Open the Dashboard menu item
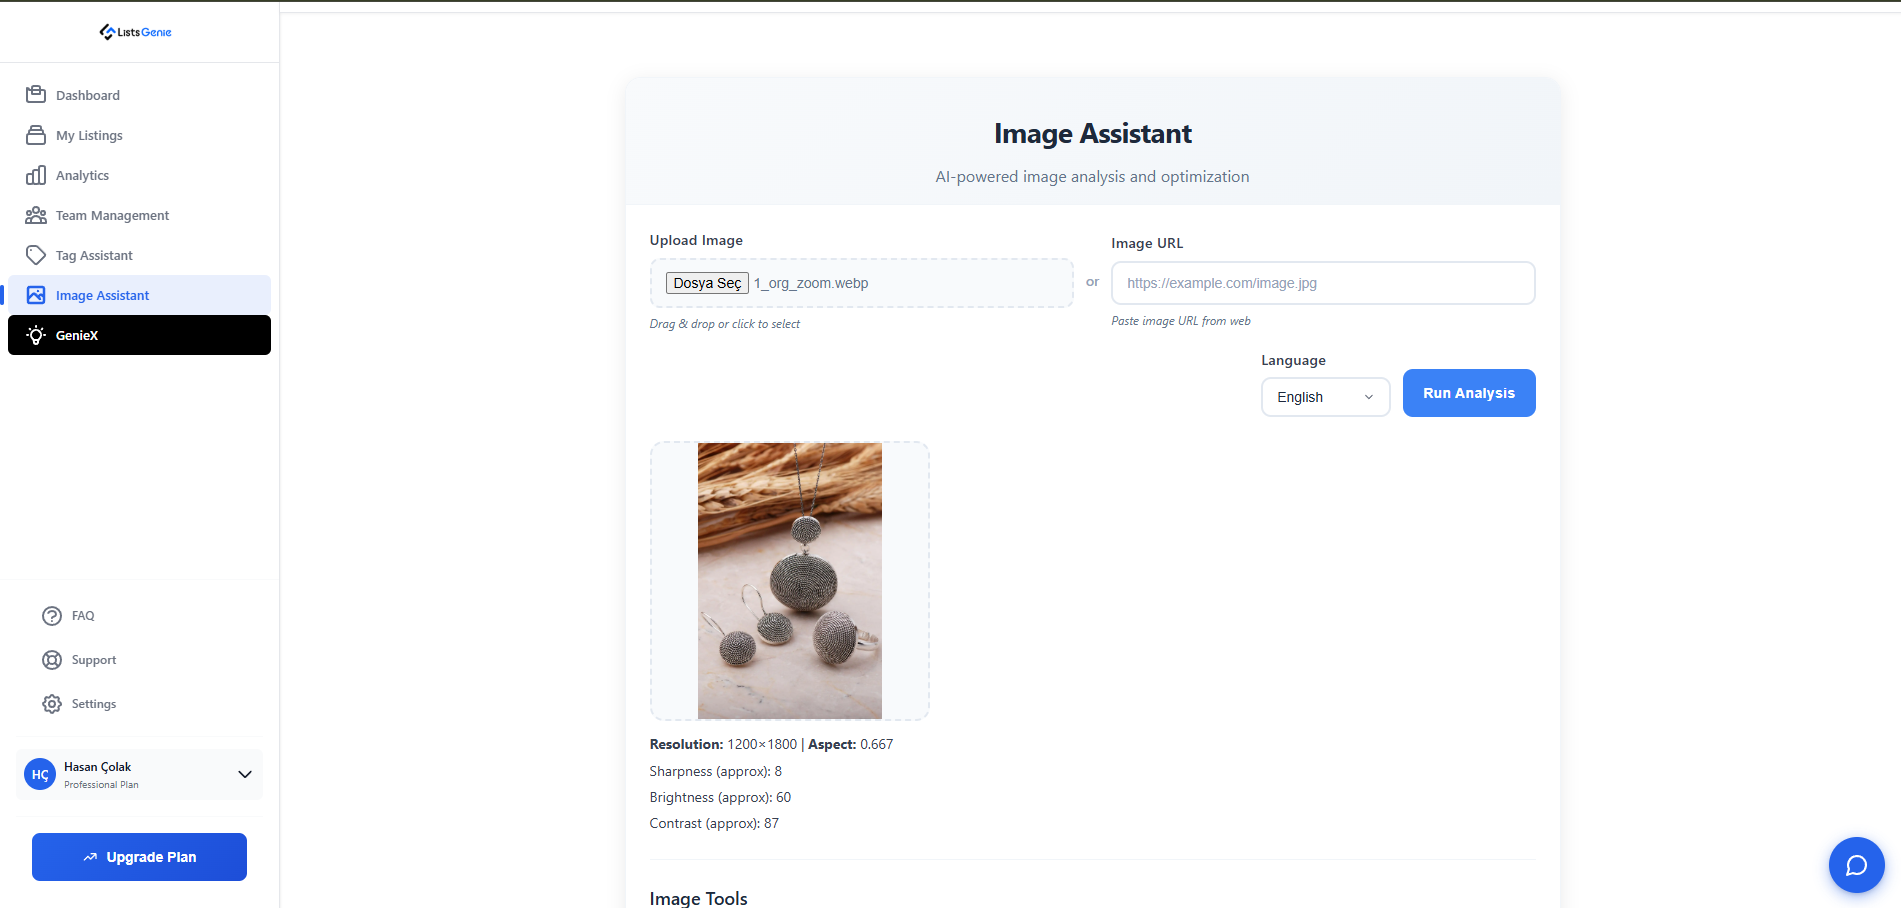 [x=139, y=95]
